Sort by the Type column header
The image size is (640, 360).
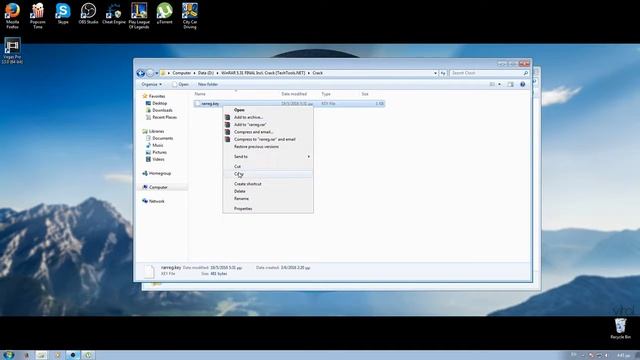(x=326, y=94)
